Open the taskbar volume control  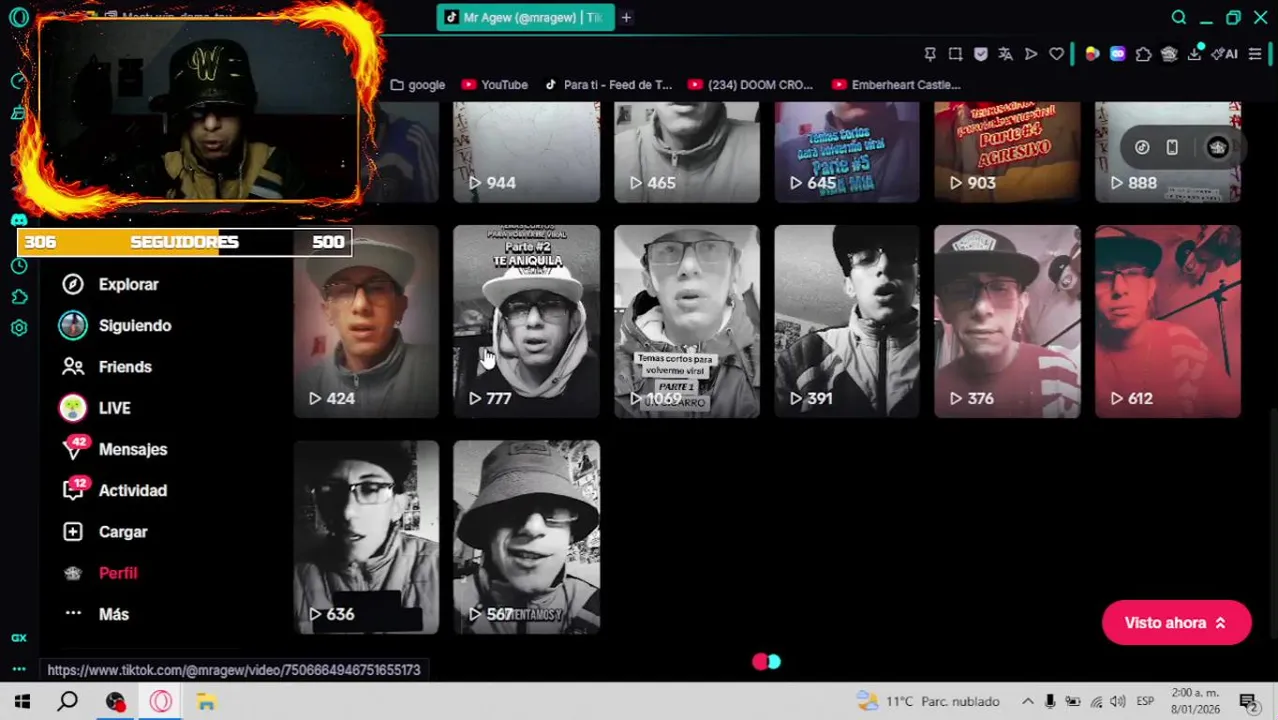pyautogui.click(x=1117, y=702)
